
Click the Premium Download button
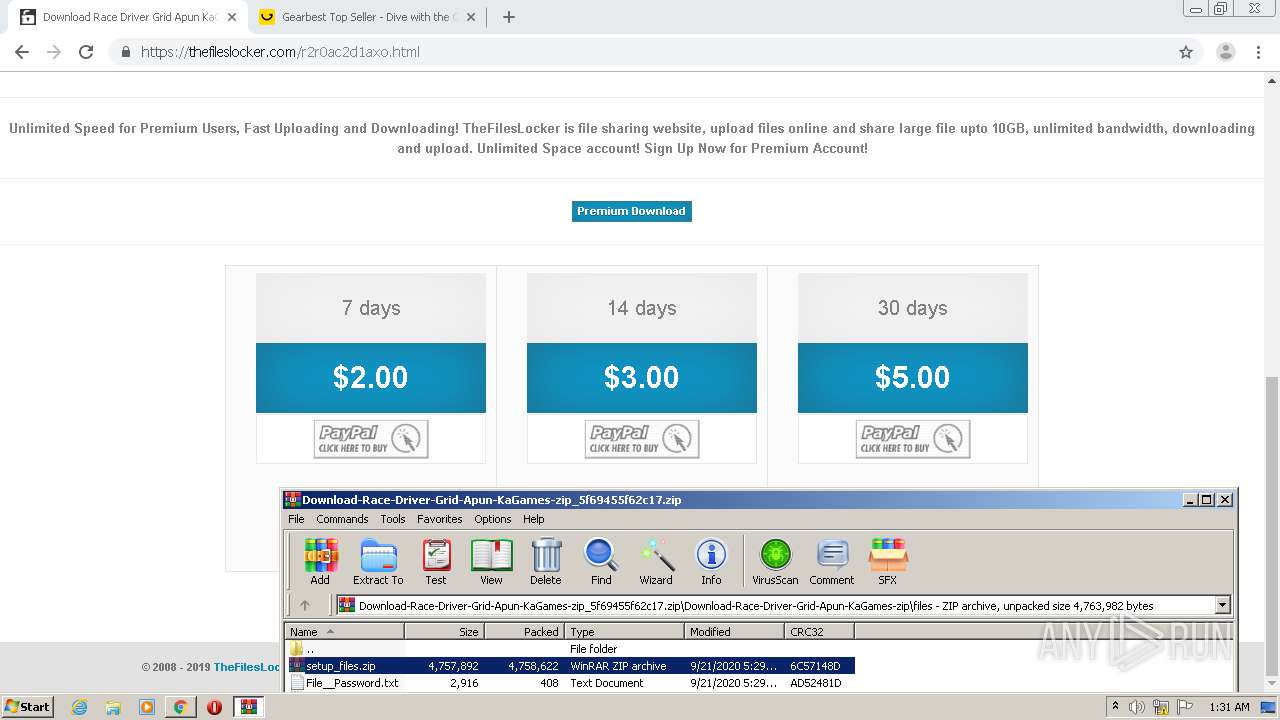631,211
